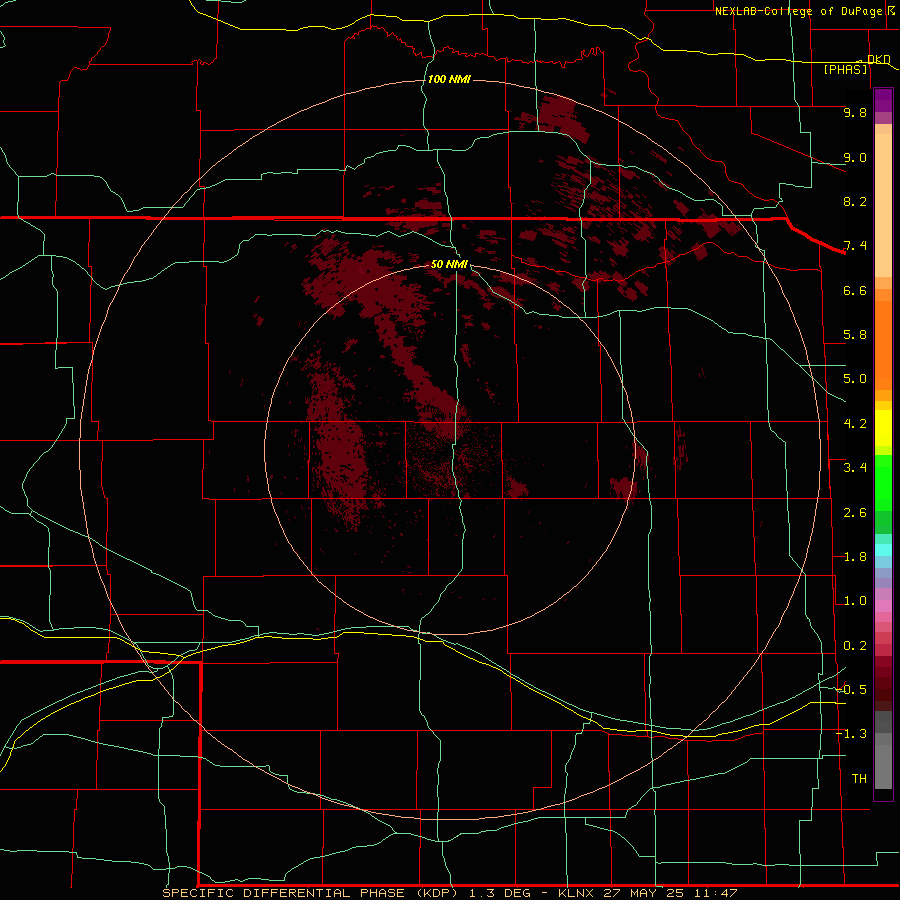Click the purple segment of the color bar
Image resolution: width=900 pixels, height=900 pixels.
coord(883,100)
